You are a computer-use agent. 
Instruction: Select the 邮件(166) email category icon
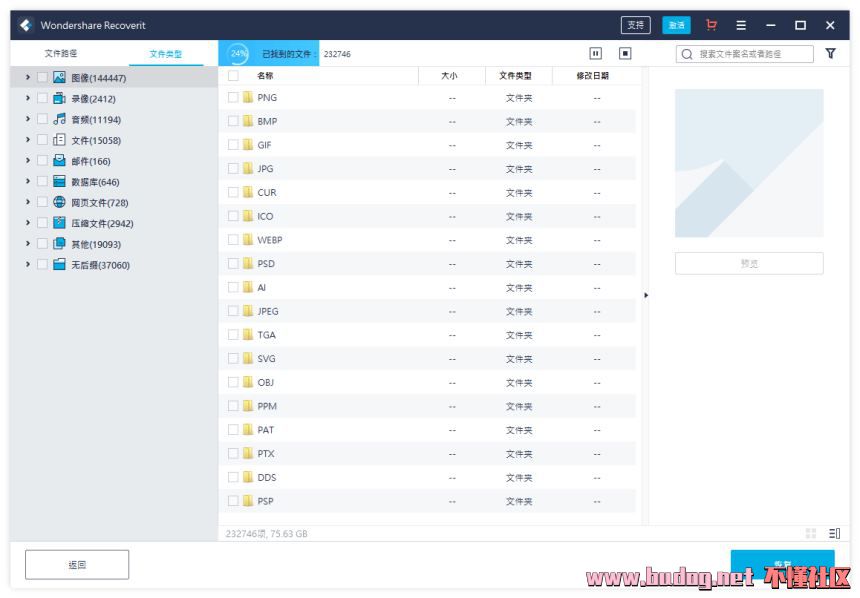pyautogui.click(x=59, y=161)
